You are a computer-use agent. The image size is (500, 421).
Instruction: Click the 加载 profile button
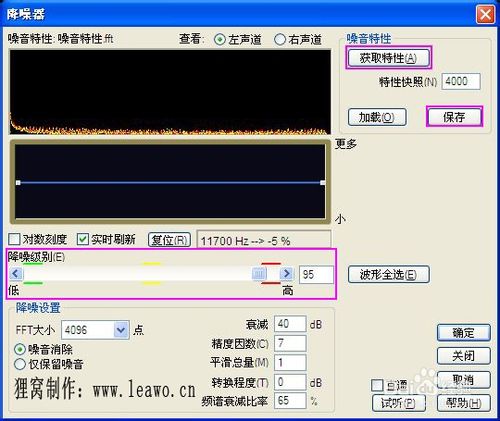tap(377, 117)
